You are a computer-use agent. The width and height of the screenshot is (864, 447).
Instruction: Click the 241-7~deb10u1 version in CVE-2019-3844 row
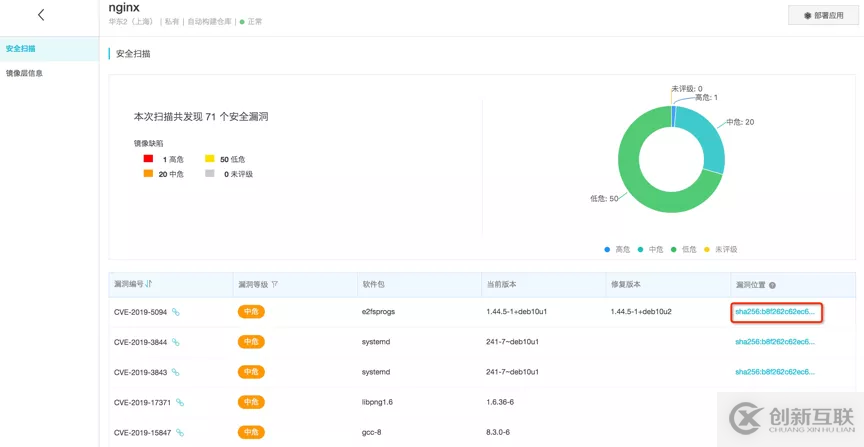pos(512,342)
